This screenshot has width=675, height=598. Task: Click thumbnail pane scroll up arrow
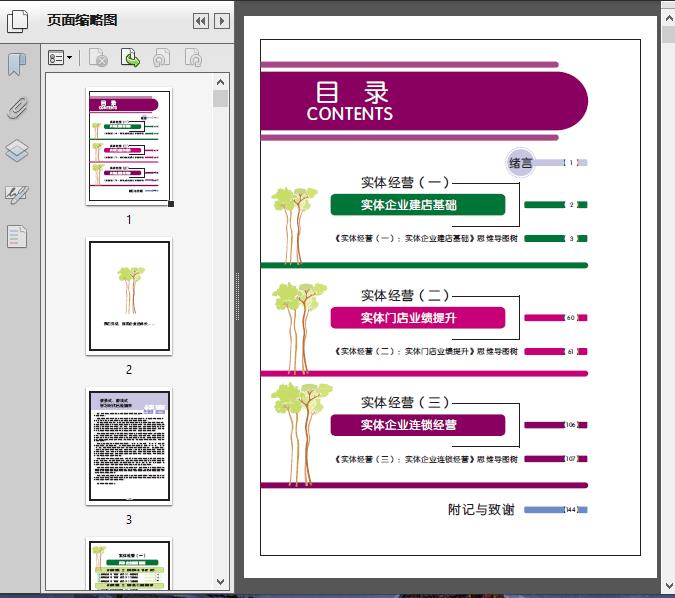pyautogui.click(x=220, y=82)
